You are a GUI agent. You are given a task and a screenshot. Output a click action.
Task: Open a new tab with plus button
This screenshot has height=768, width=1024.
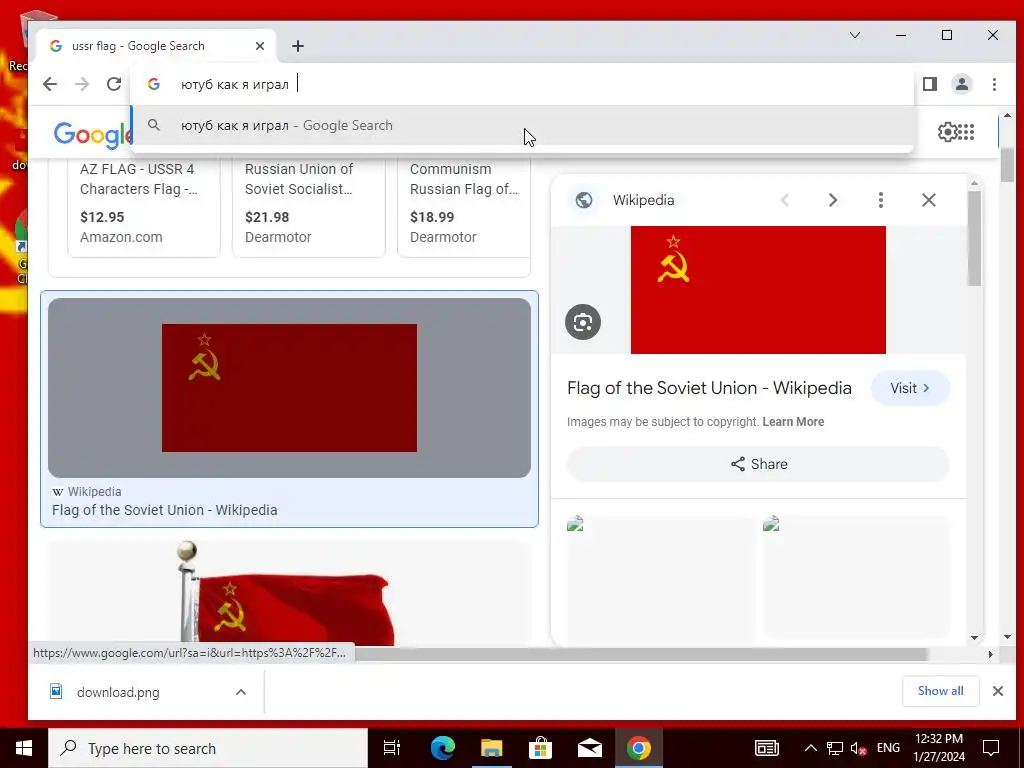click(x=298, y=46)
